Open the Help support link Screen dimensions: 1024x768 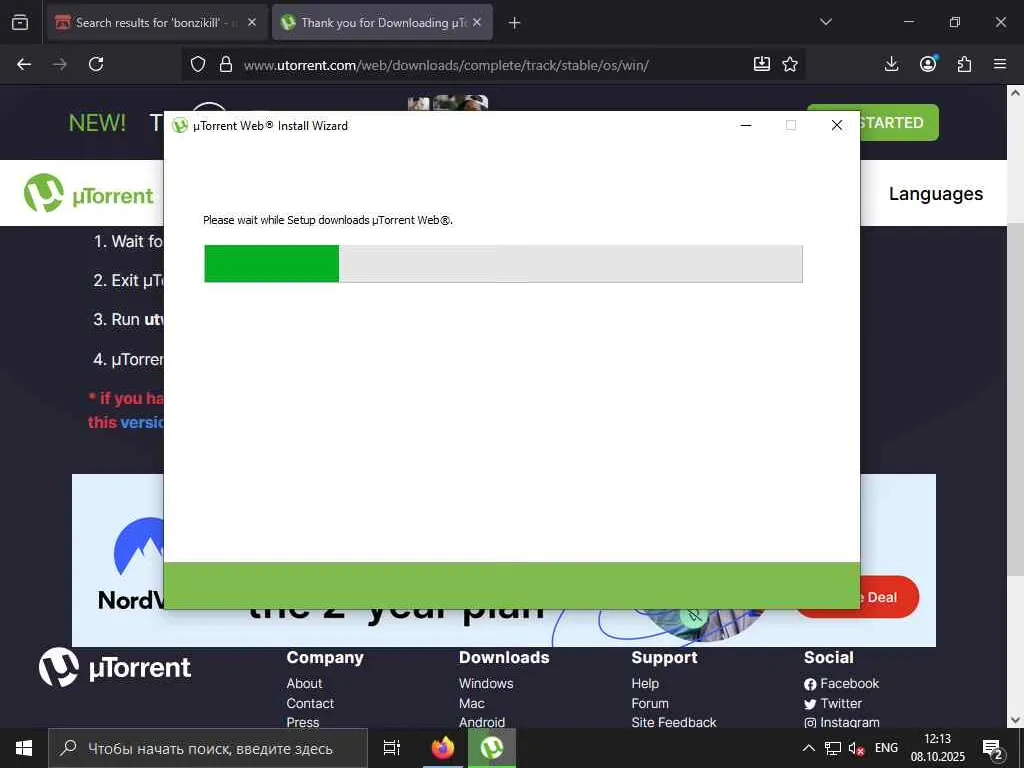pos(645,683)
